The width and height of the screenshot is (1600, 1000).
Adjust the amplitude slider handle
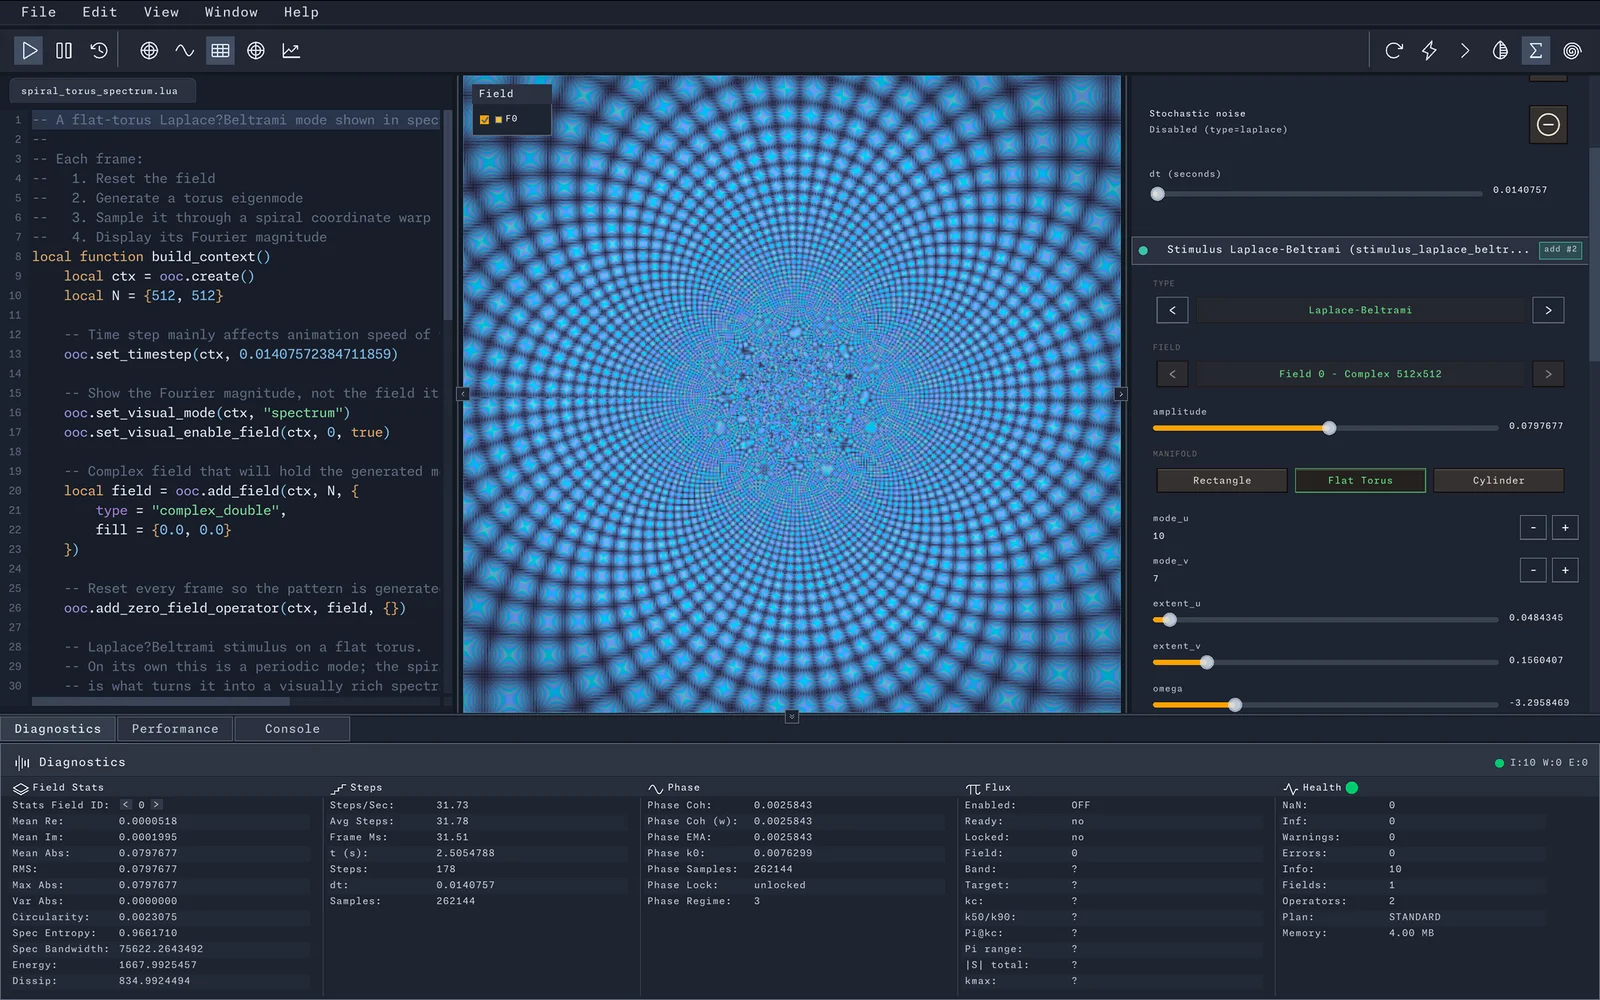coord(1329,428)
